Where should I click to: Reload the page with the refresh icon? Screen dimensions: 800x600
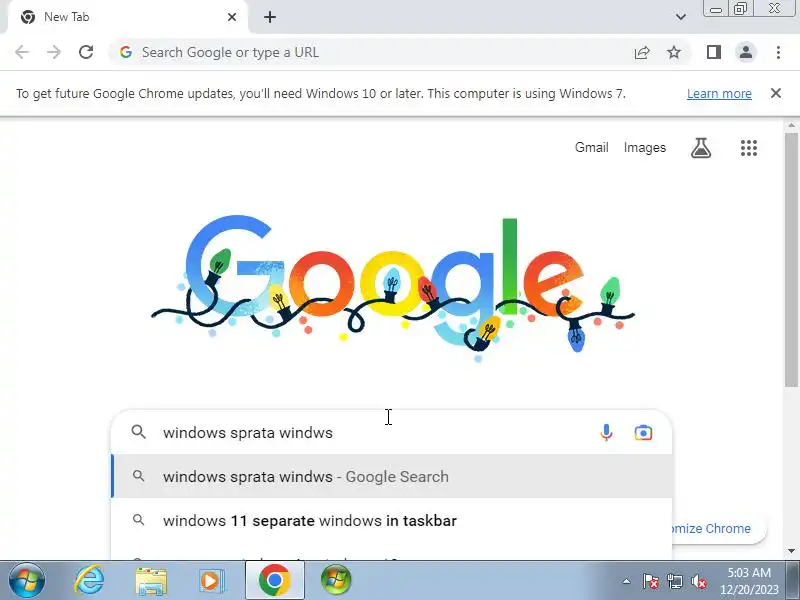tap(86, 52)
